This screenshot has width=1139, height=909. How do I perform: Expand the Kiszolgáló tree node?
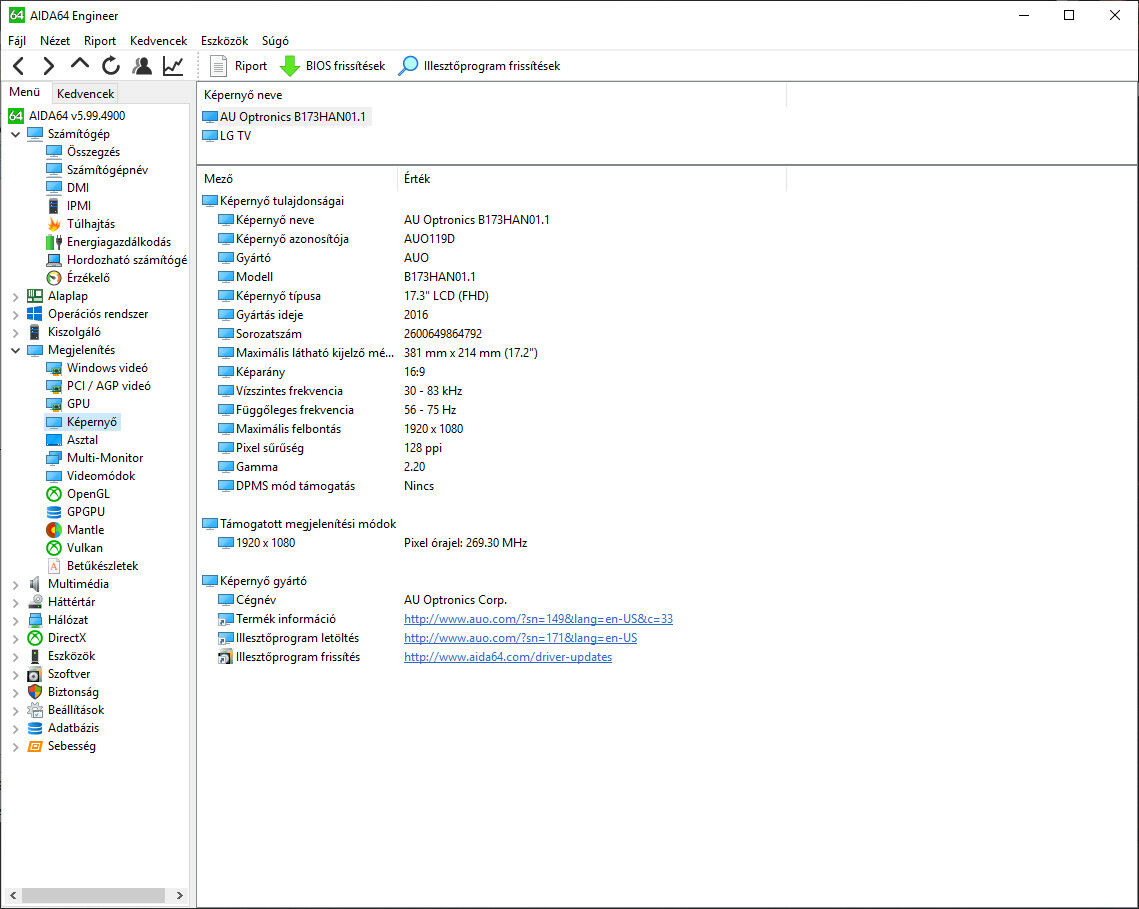click(15, 333)
